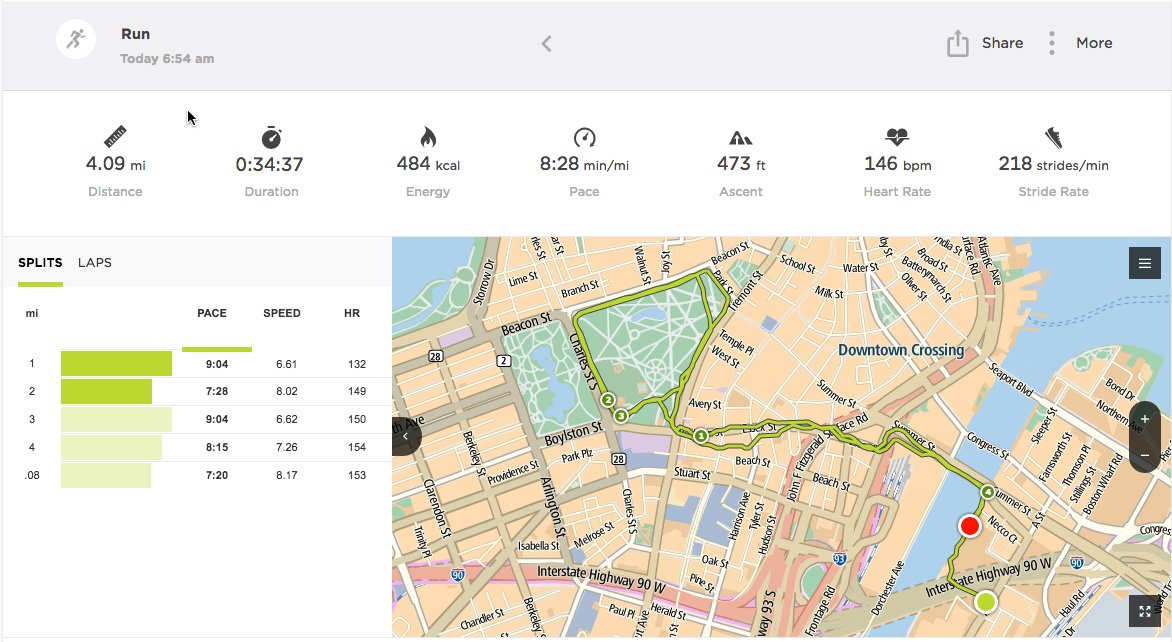
Task: Zoom in on the map
Action: [x=1144, y=419]
